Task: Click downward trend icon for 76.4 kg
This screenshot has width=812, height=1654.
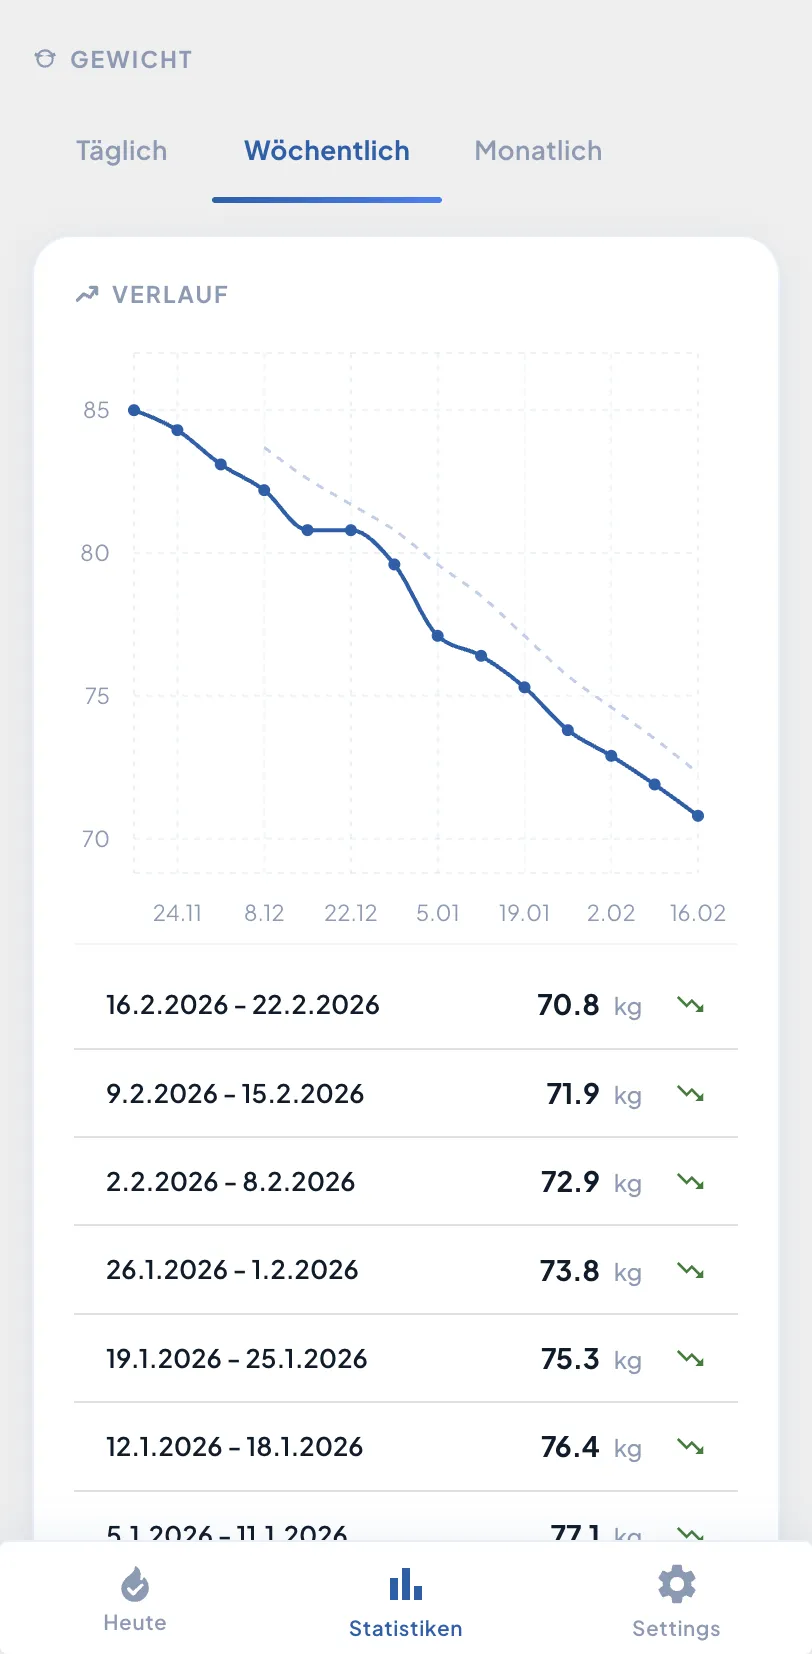Action: [690, 1447]
